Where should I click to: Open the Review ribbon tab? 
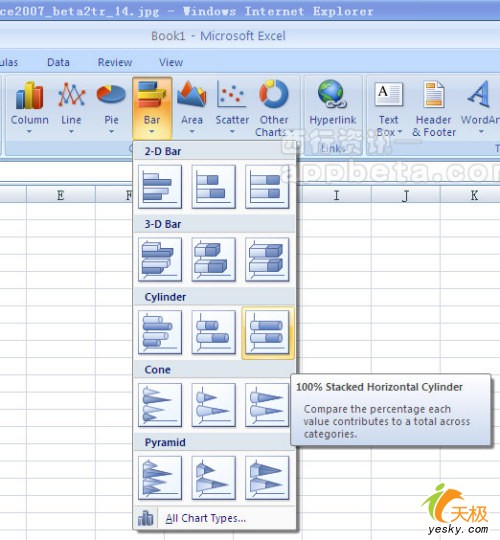(x=115, y=62)
